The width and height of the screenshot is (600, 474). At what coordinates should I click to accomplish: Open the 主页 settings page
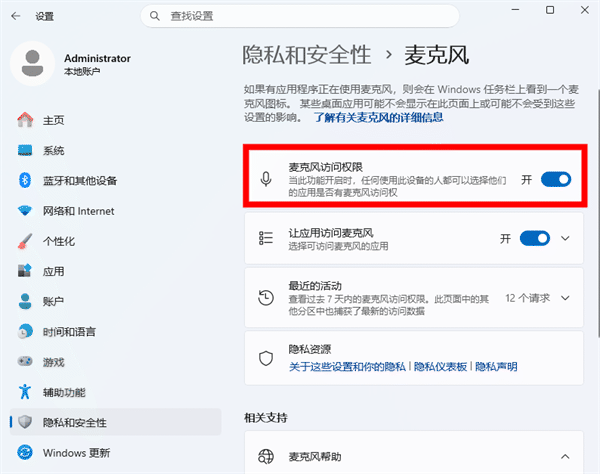point(116,120)
